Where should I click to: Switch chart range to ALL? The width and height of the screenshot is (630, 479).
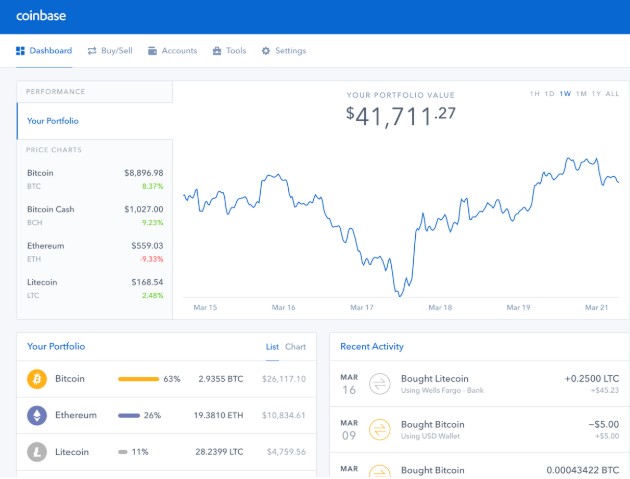(x=612, y=94)
